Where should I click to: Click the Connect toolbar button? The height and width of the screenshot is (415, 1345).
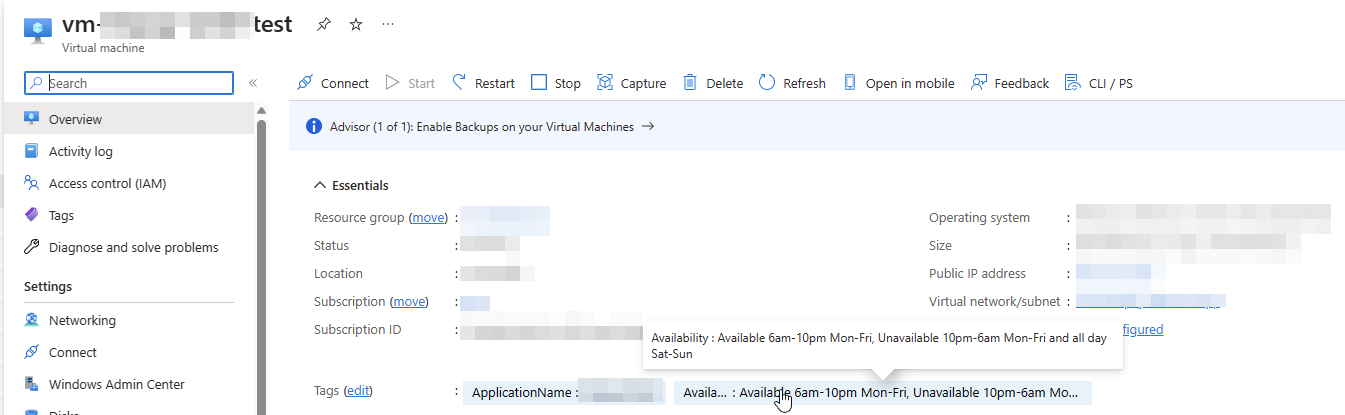click(333, 83)
